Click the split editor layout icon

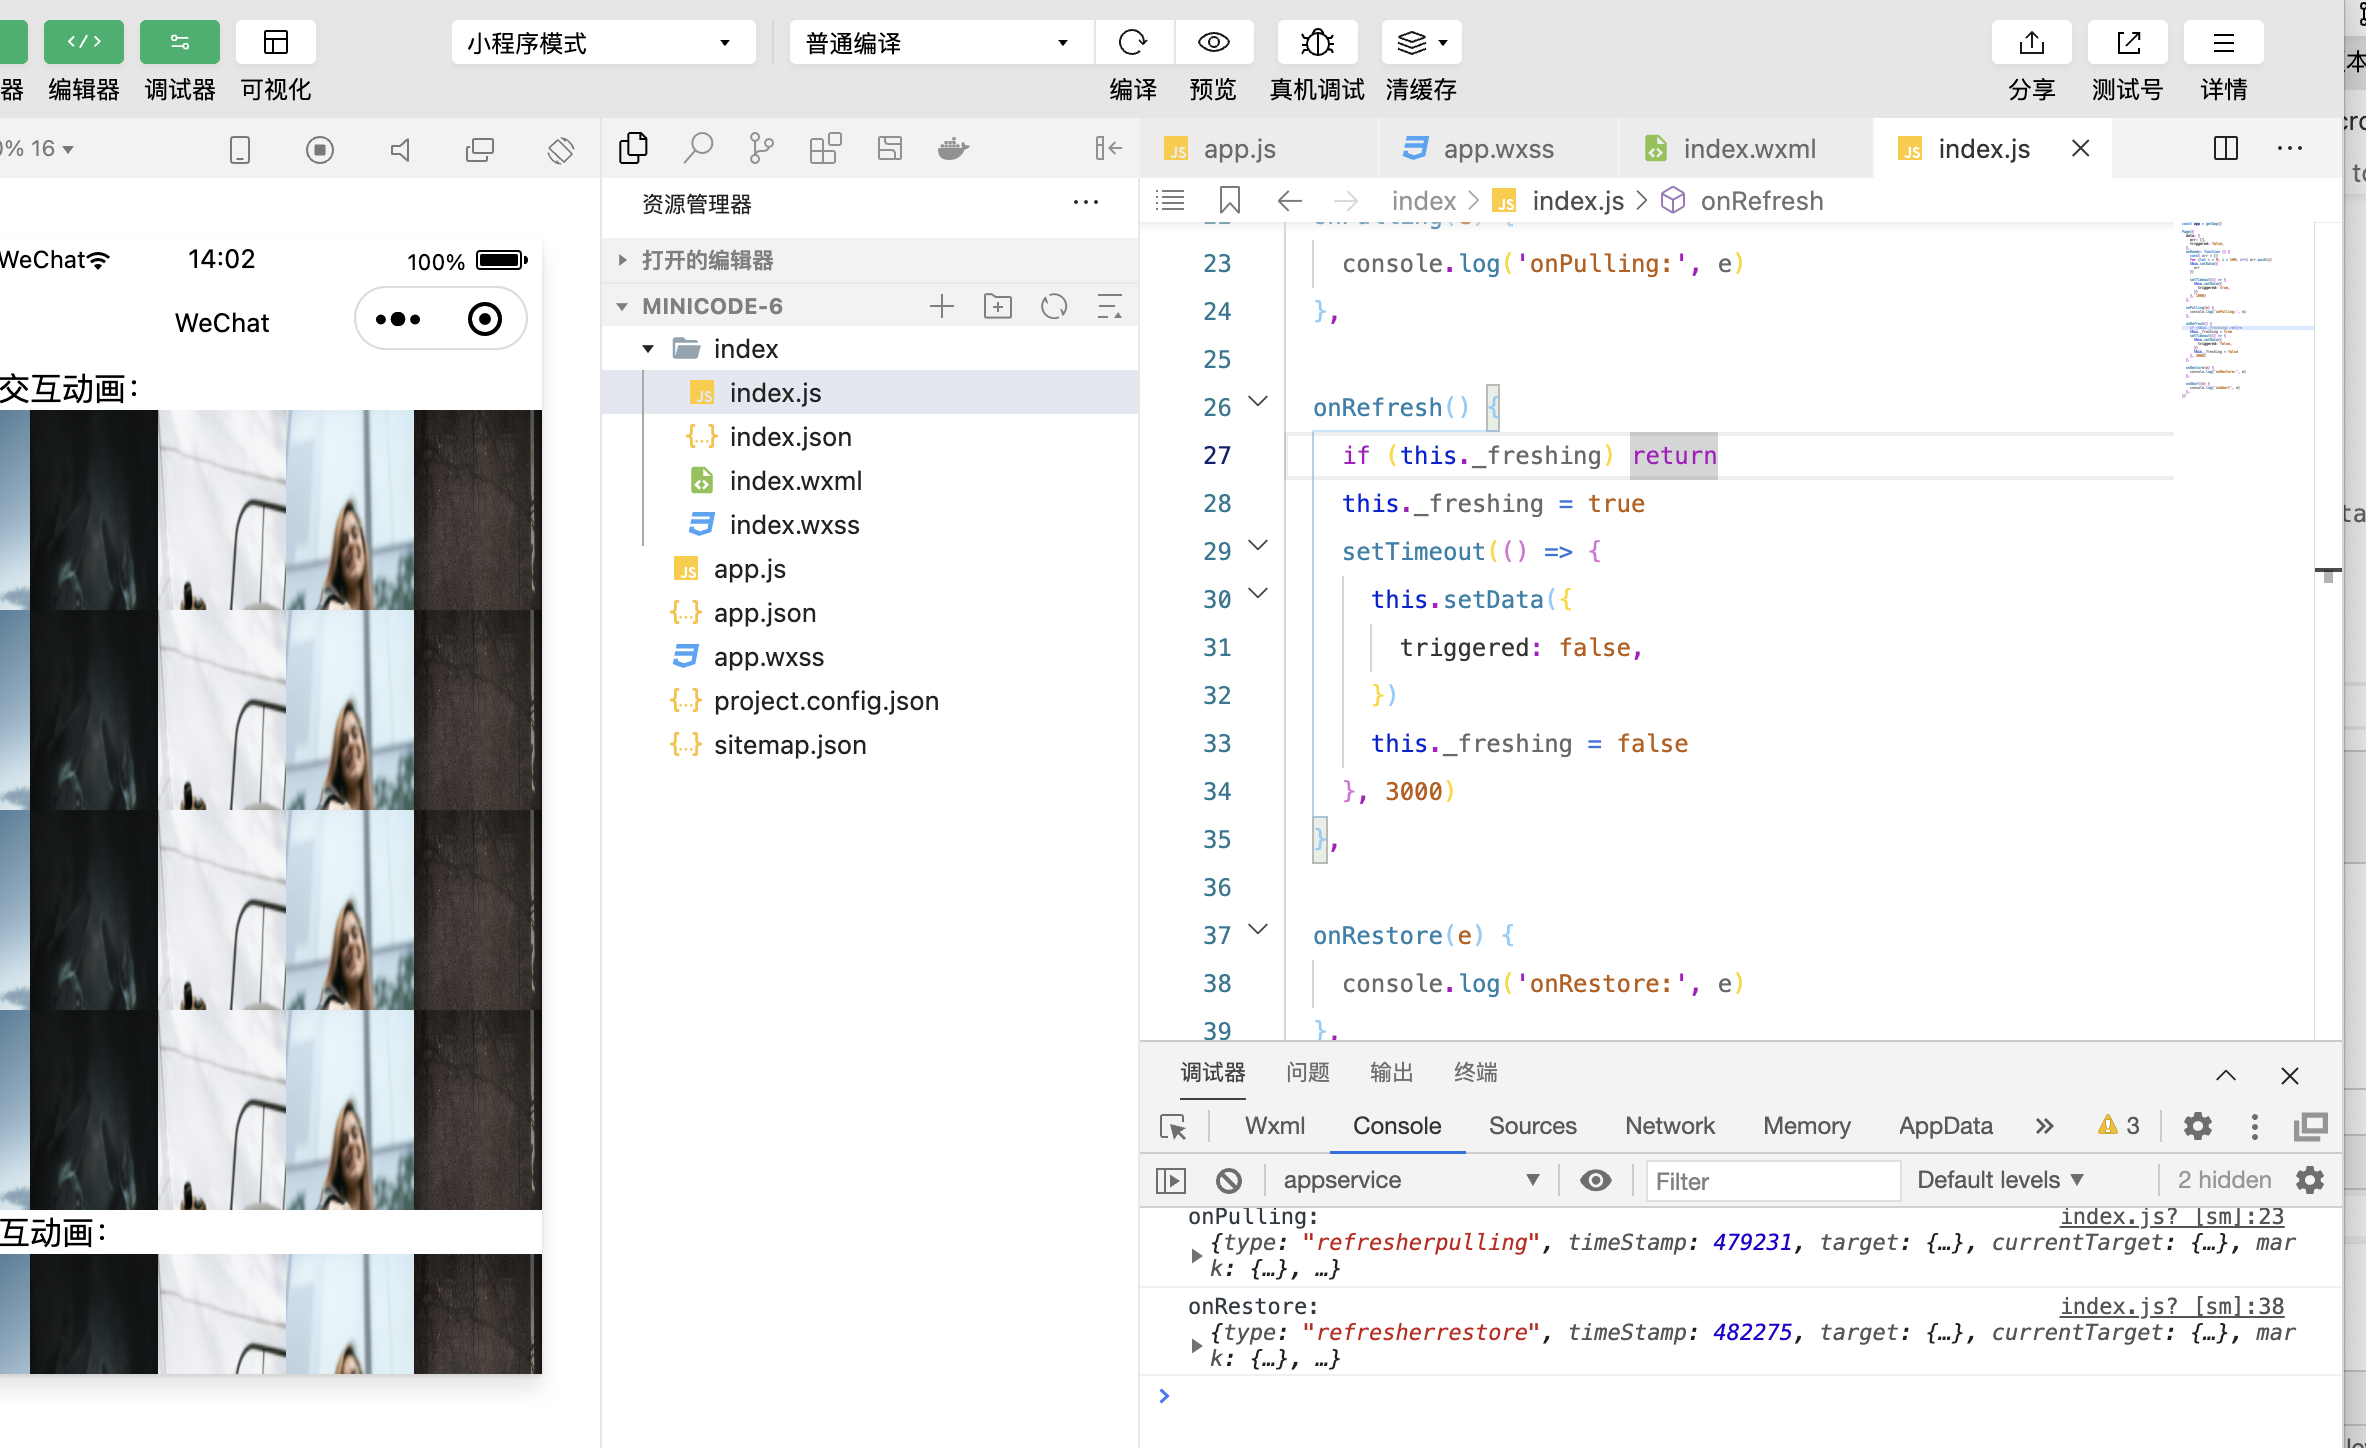(2225, 149)
